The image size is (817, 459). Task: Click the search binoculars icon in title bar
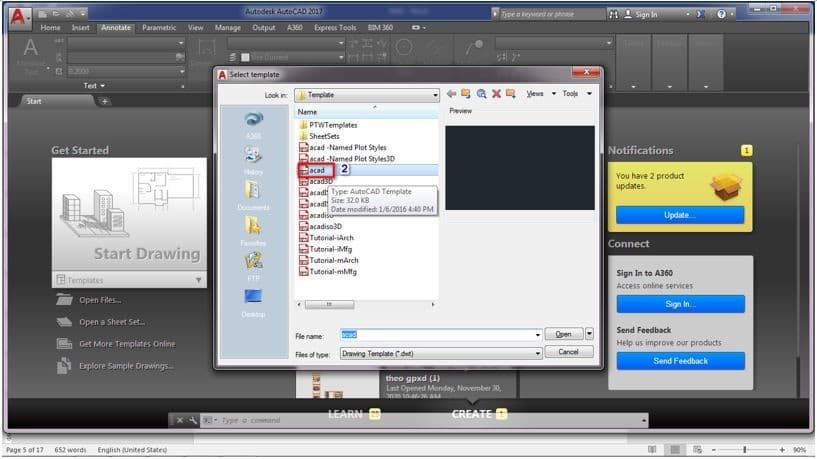pos(614,15)
